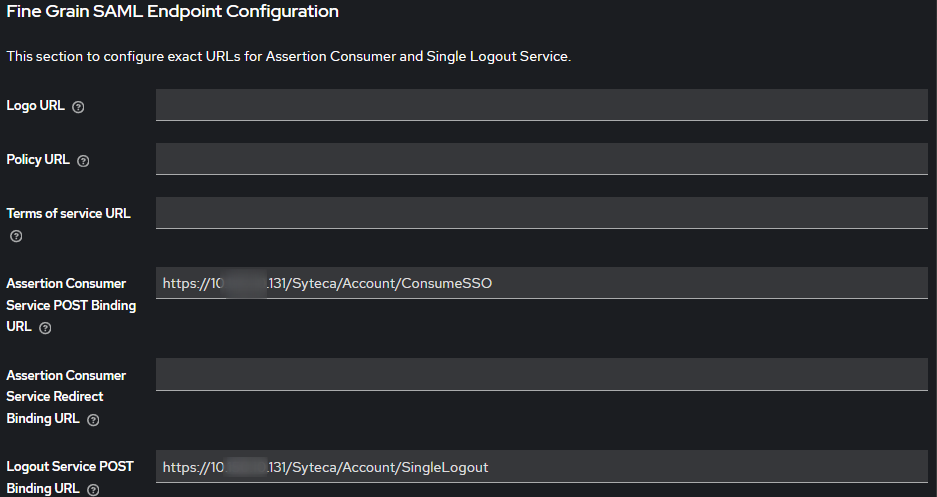Click the Terms of service URL help icon
937x497 pixels.
coord(16,237)
